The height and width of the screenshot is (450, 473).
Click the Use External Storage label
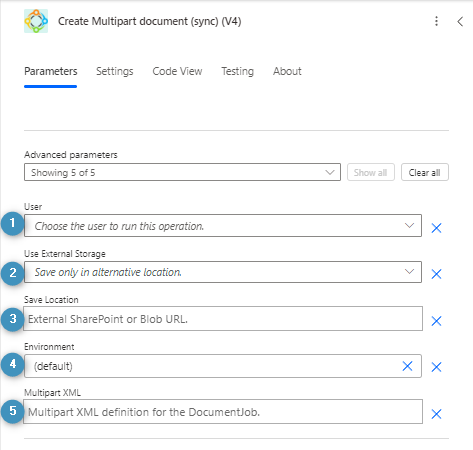[x=65, y=254]
